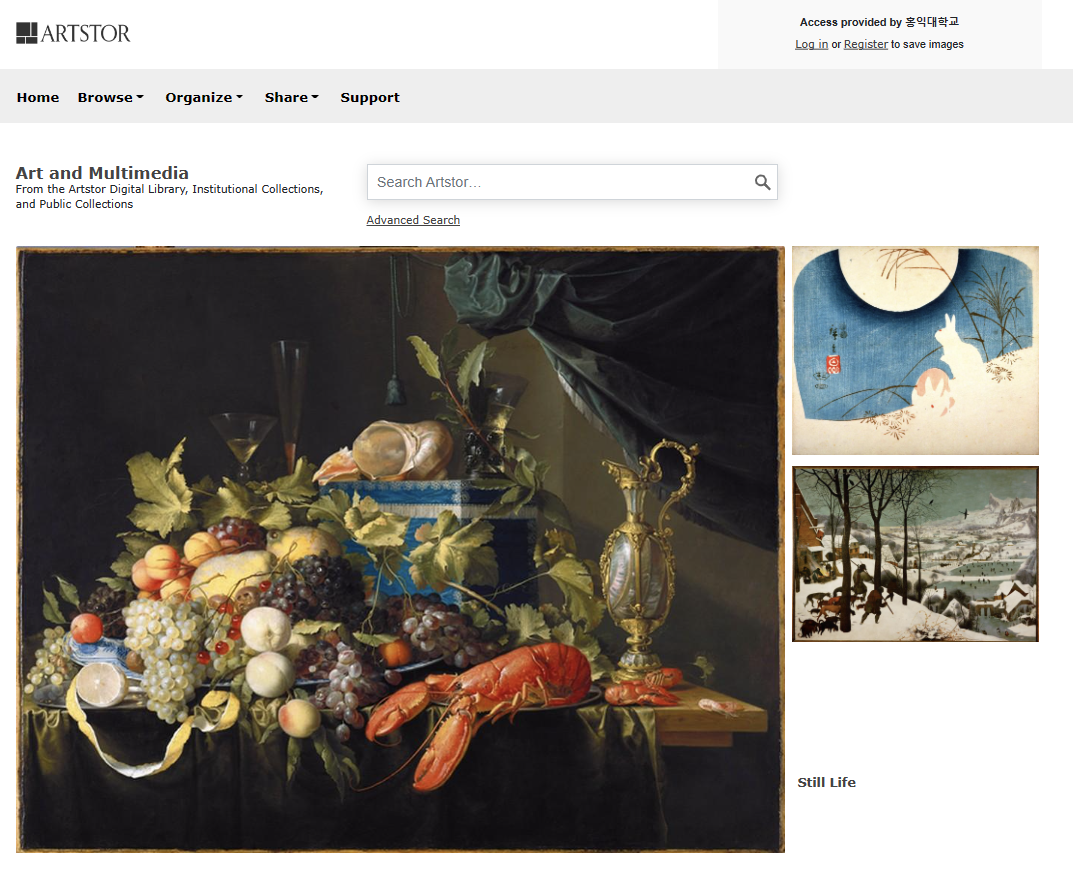Open the Home menu item

[38, 97]
